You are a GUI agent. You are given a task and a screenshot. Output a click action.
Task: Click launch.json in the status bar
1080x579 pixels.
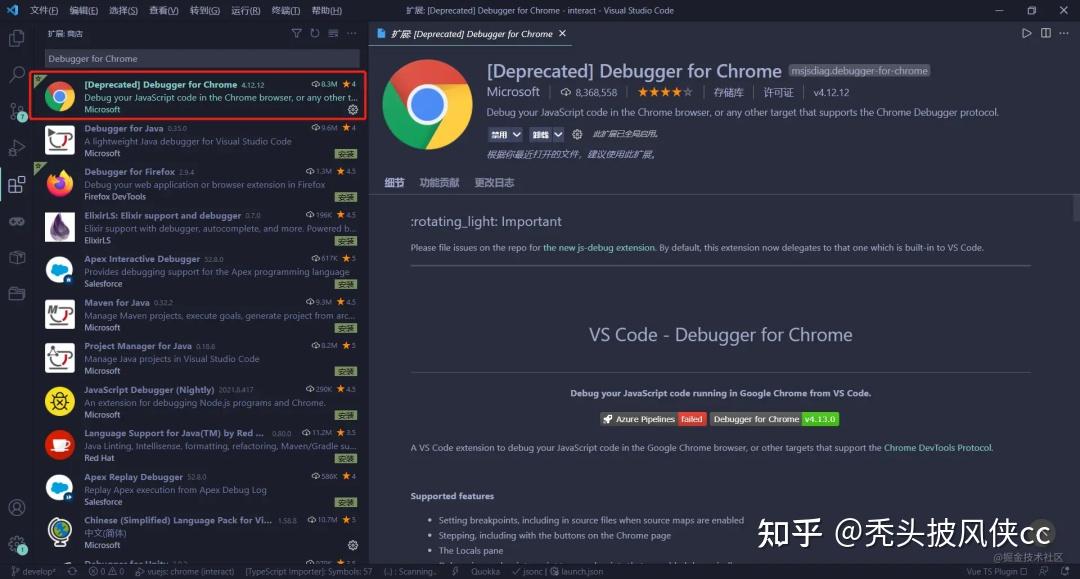577,571
